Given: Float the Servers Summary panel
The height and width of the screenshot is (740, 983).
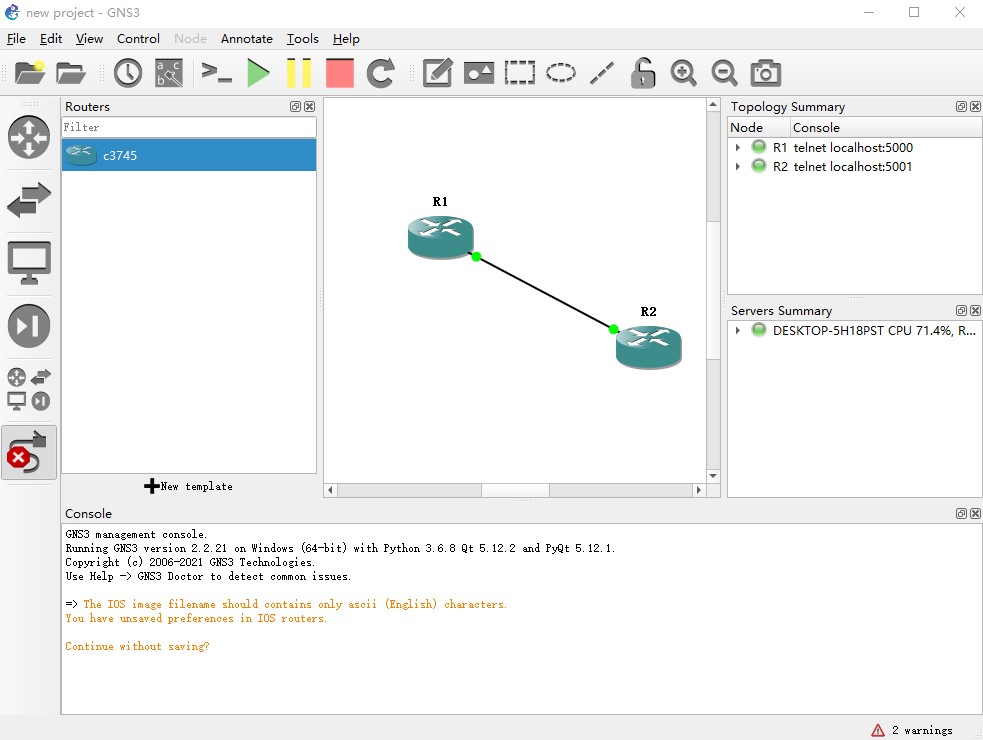Looking at the screenshot, I should point(961,310).
